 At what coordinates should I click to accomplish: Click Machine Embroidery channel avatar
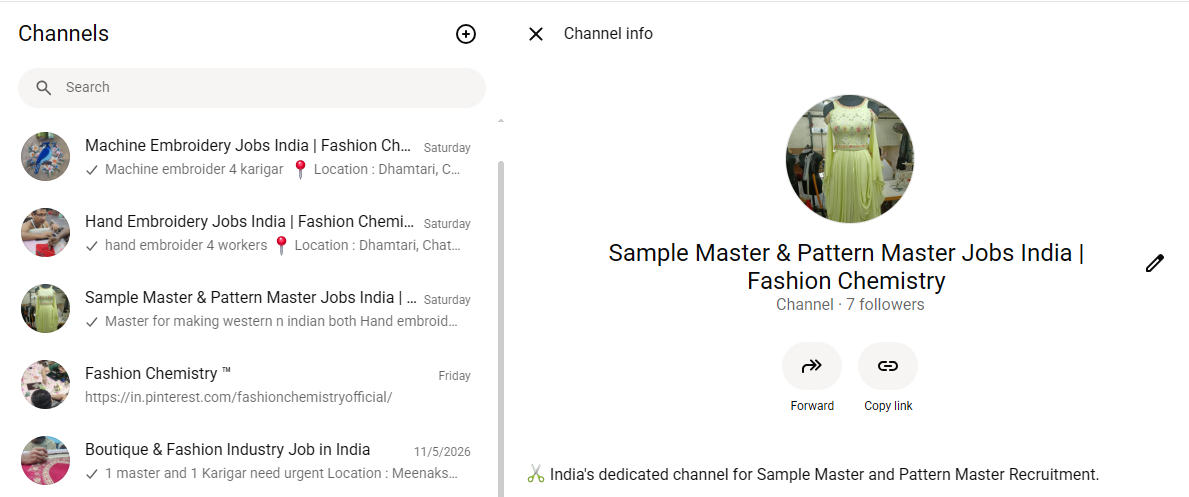tap(45, 157)
